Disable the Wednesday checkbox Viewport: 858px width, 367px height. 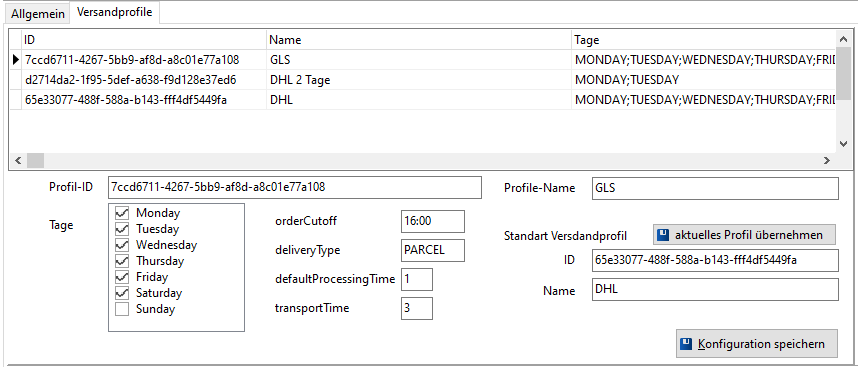pyautogui.click(x=122, y=244)
